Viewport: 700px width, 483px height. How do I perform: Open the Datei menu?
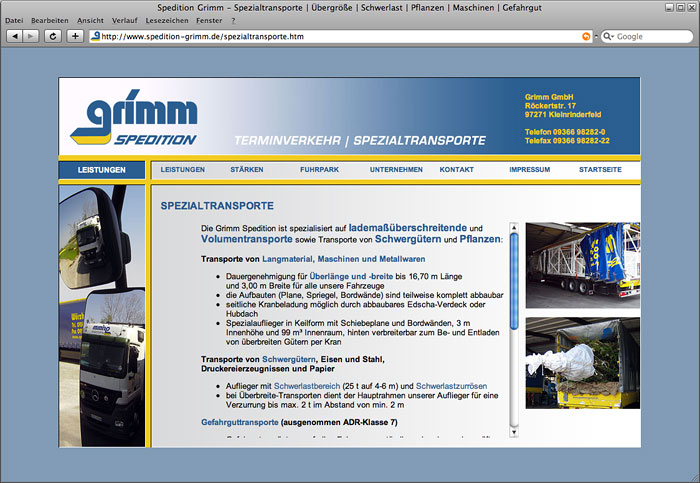click(x=14, y=21)
